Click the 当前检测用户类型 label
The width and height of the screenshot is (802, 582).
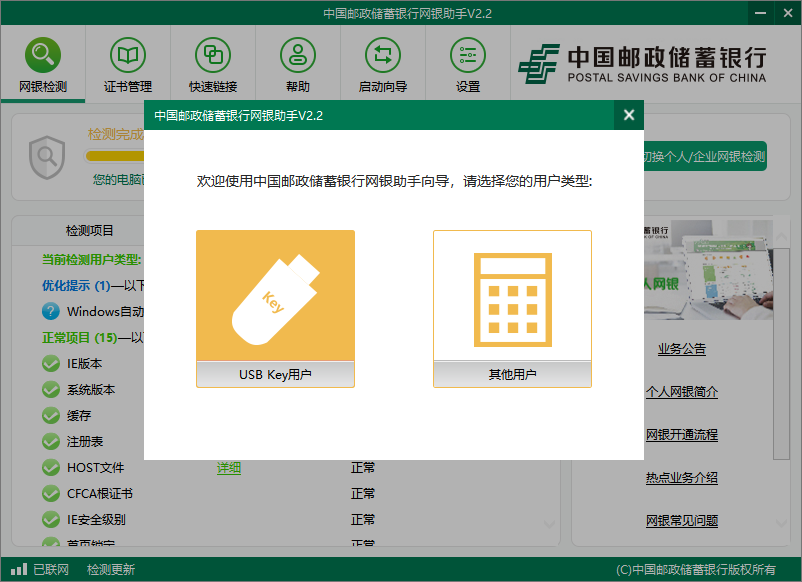click(92, 260)
